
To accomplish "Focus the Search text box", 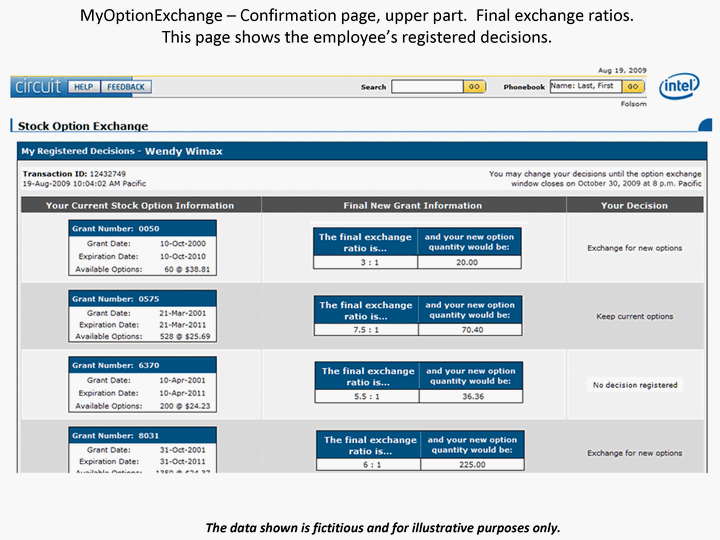I will (426, 87).
